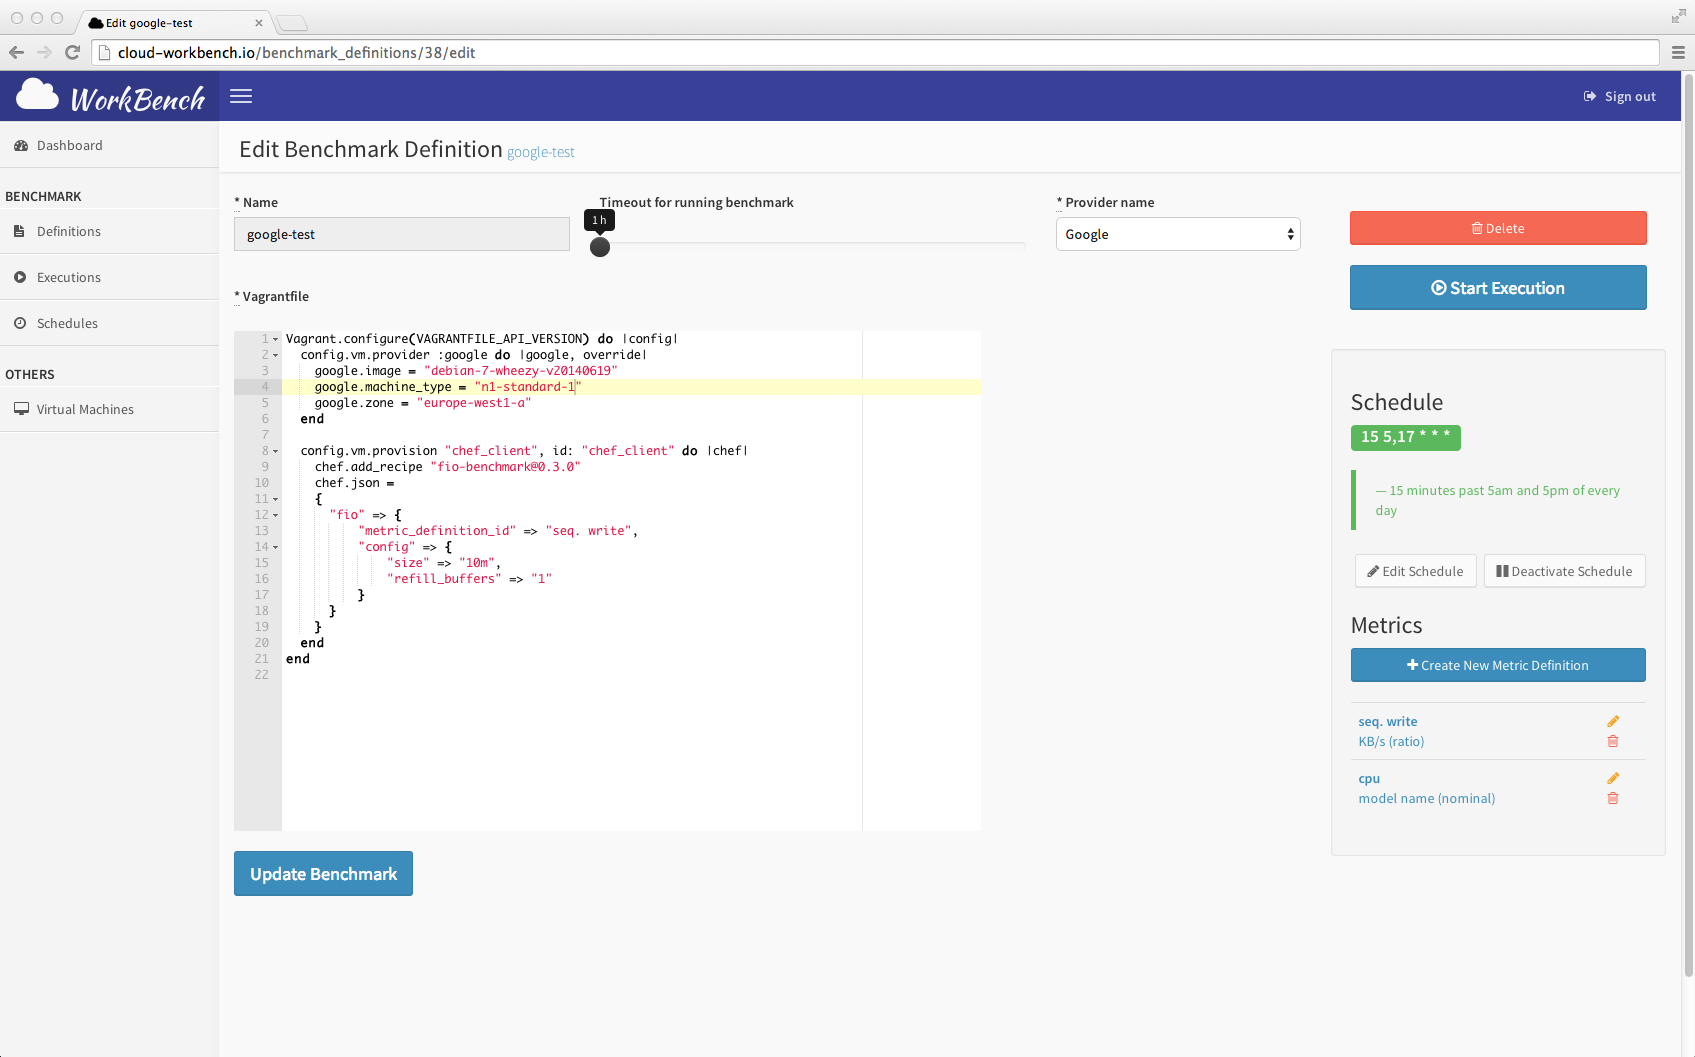Screen dimensions: 1695x1057
Task: Go to Executions in the sidebar
Action: [x=69, y=277]
